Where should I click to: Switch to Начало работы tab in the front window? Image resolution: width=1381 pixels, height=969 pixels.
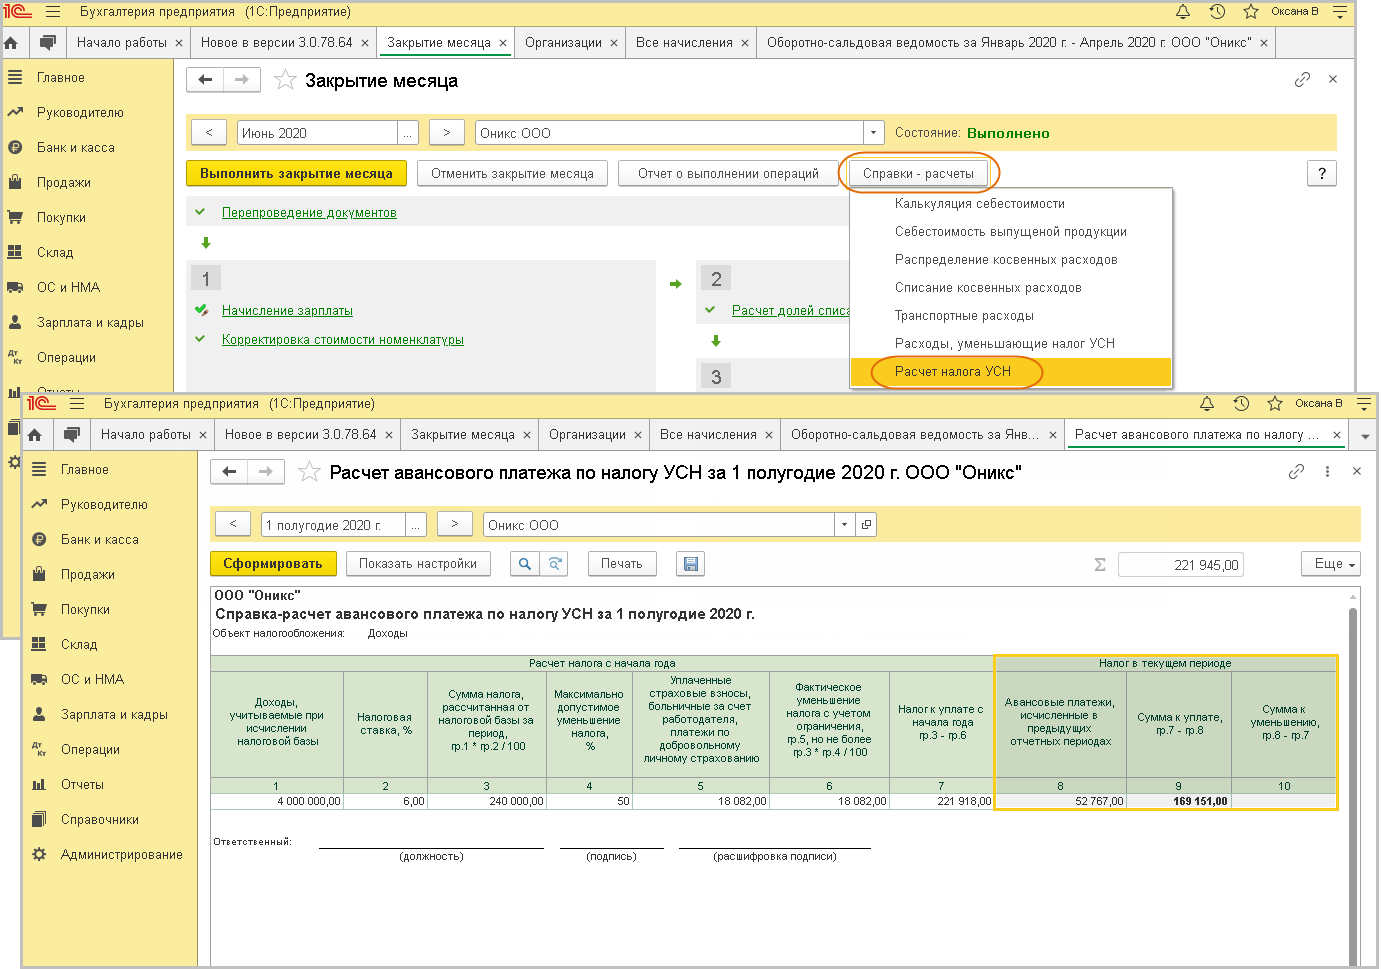point(146,435)
